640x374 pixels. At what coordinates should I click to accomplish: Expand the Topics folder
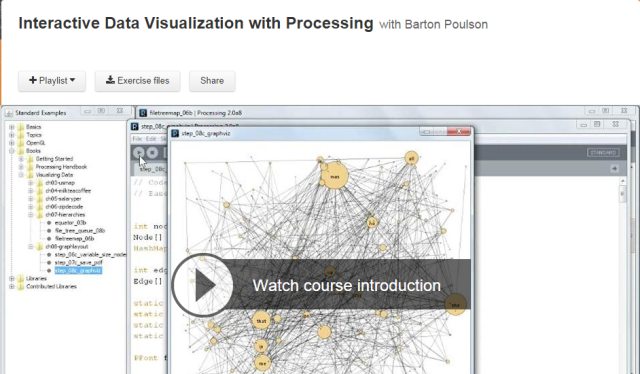click(11, 135)
